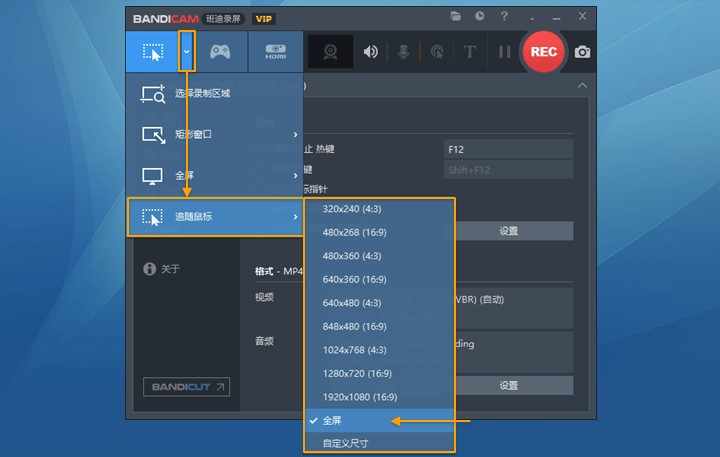Toggle the text overlay T icon

click(x=469, y=51)
